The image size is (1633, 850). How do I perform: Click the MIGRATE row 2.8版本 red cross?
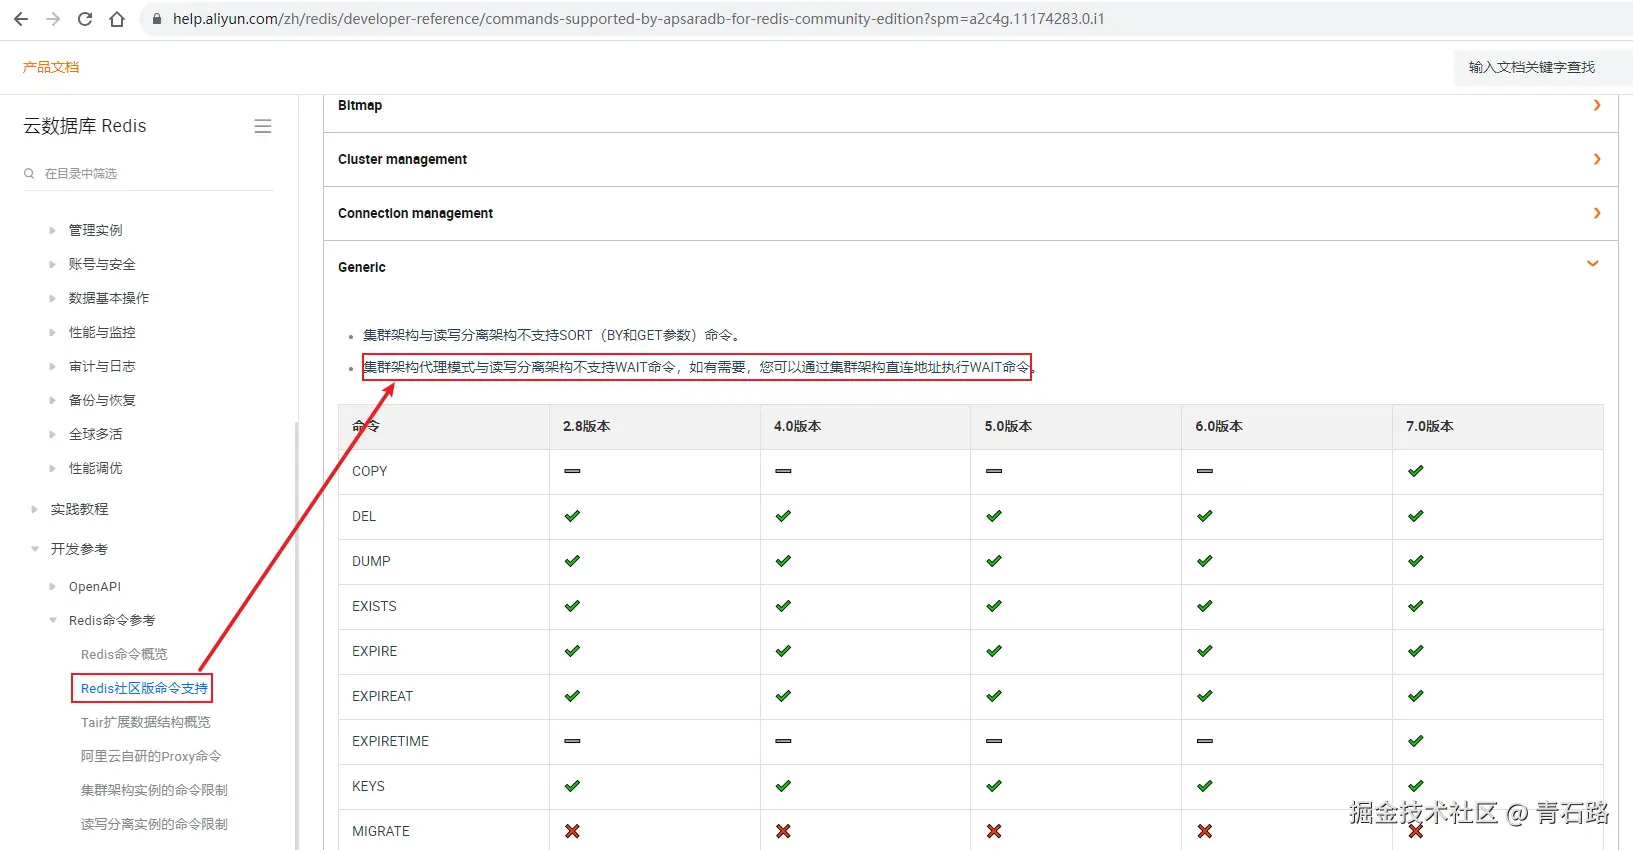click(x=572, y=831)
